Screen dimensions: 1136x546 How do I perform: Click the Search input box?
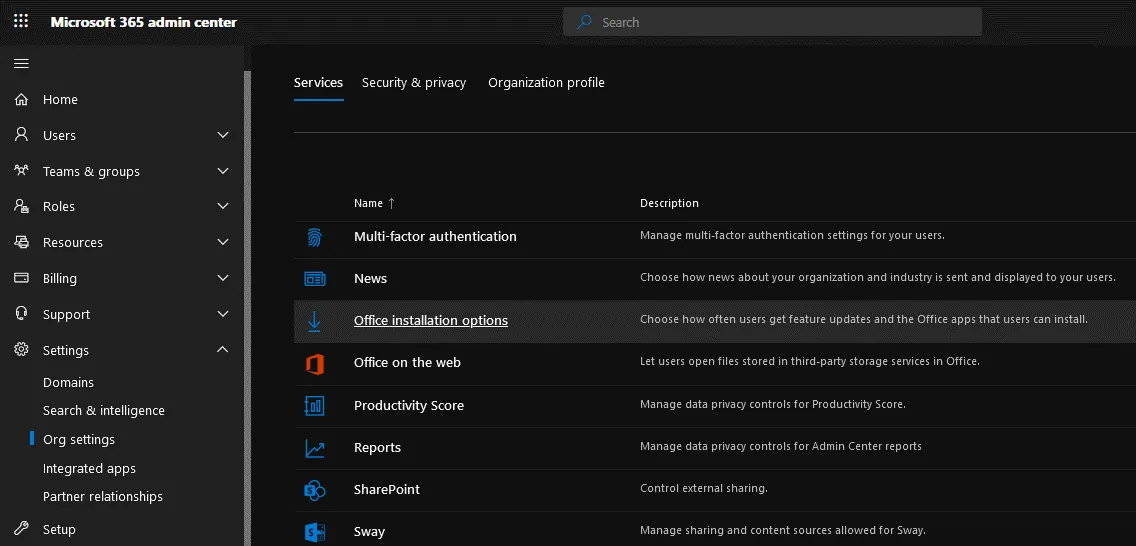pos(772,22)
